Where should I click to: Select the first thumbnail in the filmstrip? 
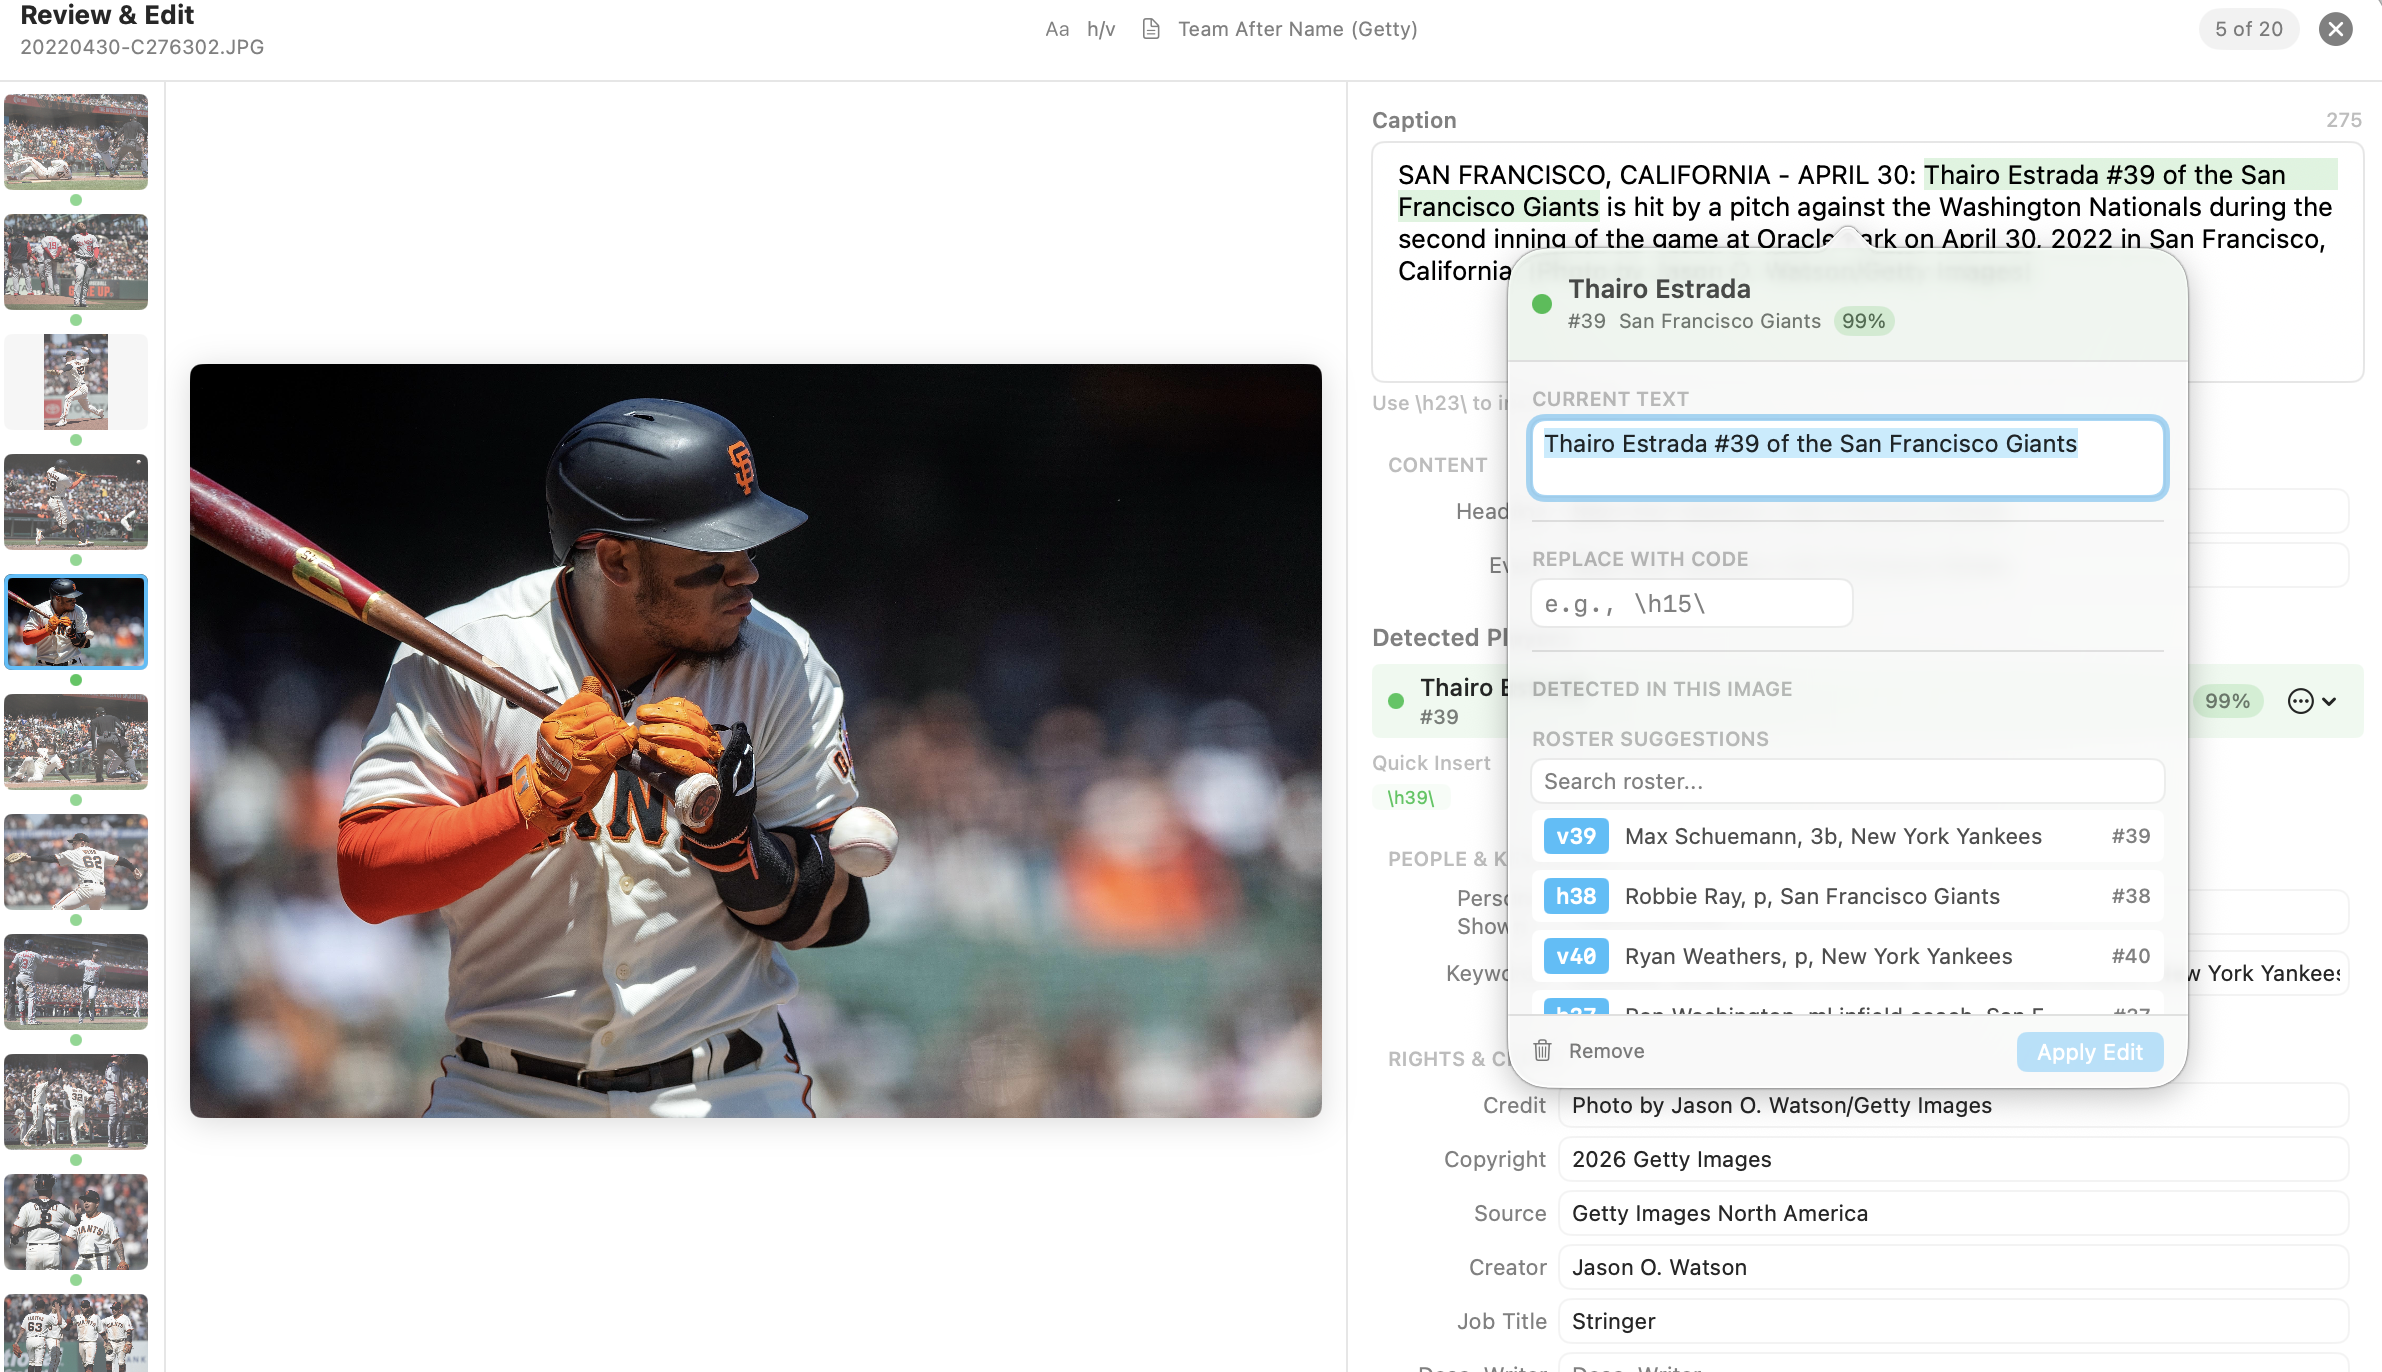(x=76, y=141)
